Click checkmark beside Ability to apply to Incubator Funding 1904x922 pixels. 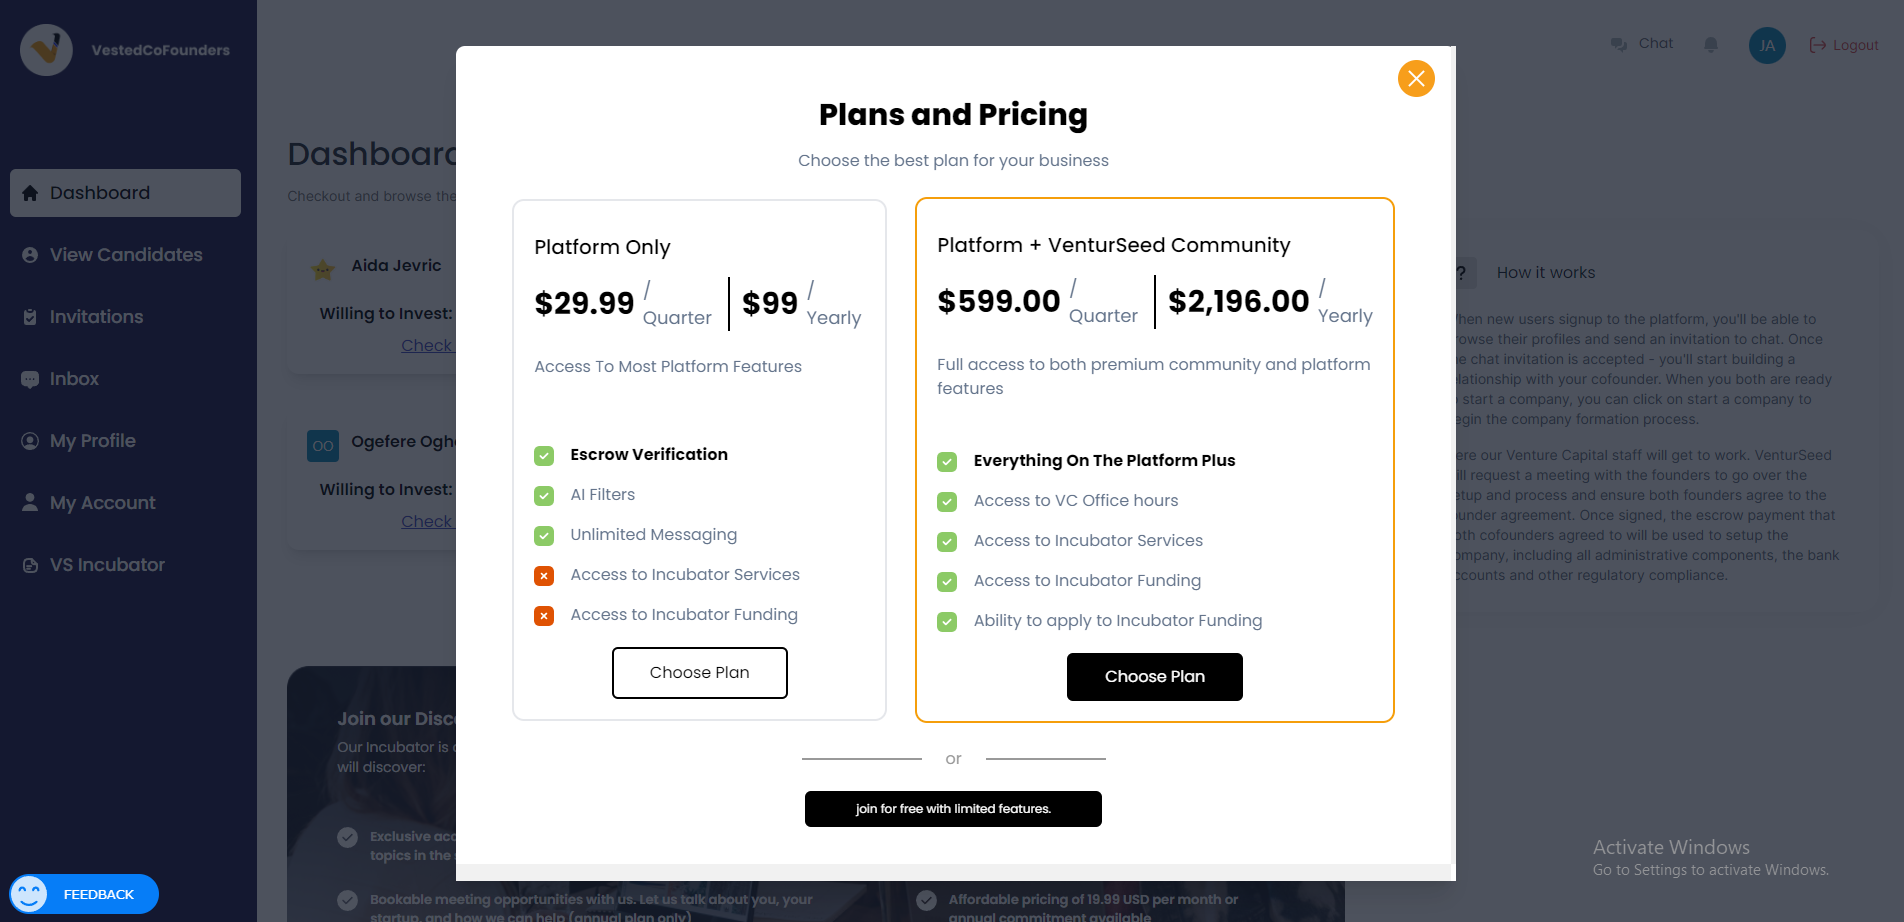[x=947, y=622]
